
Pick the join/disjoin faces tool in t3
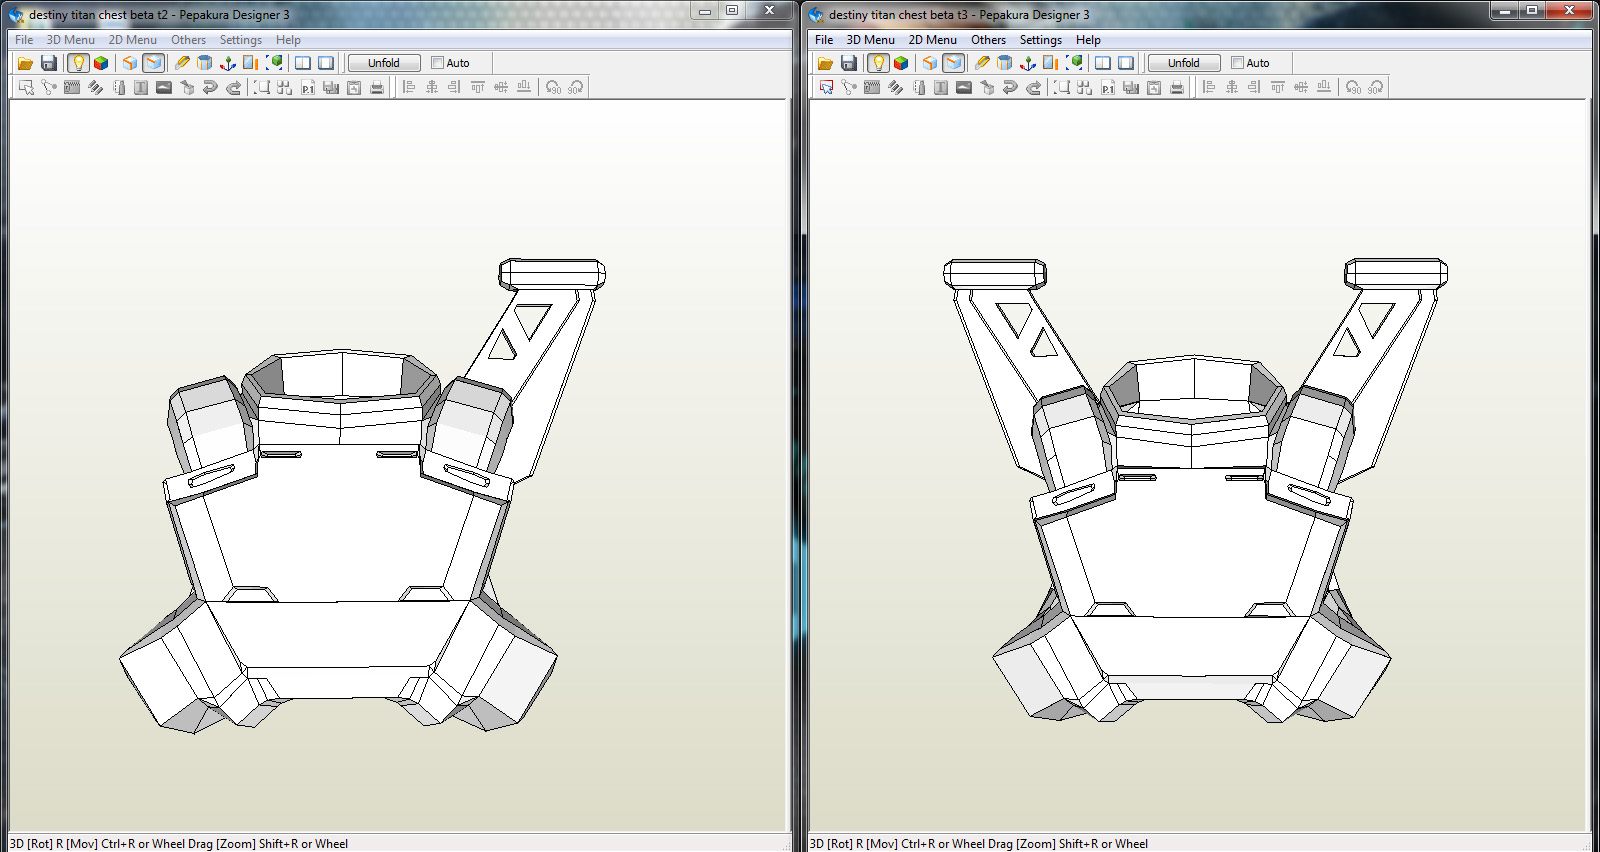tap(849, 87)
